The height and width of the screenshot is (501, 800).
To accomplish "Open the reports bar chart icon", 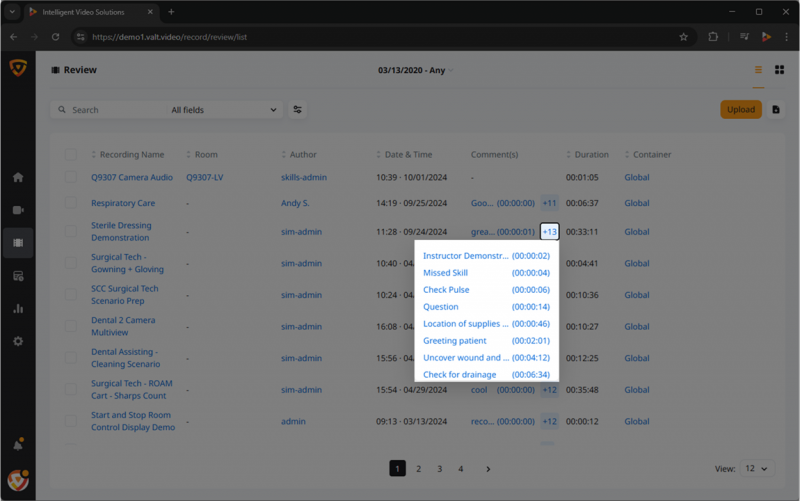I will tap(18, 309).
